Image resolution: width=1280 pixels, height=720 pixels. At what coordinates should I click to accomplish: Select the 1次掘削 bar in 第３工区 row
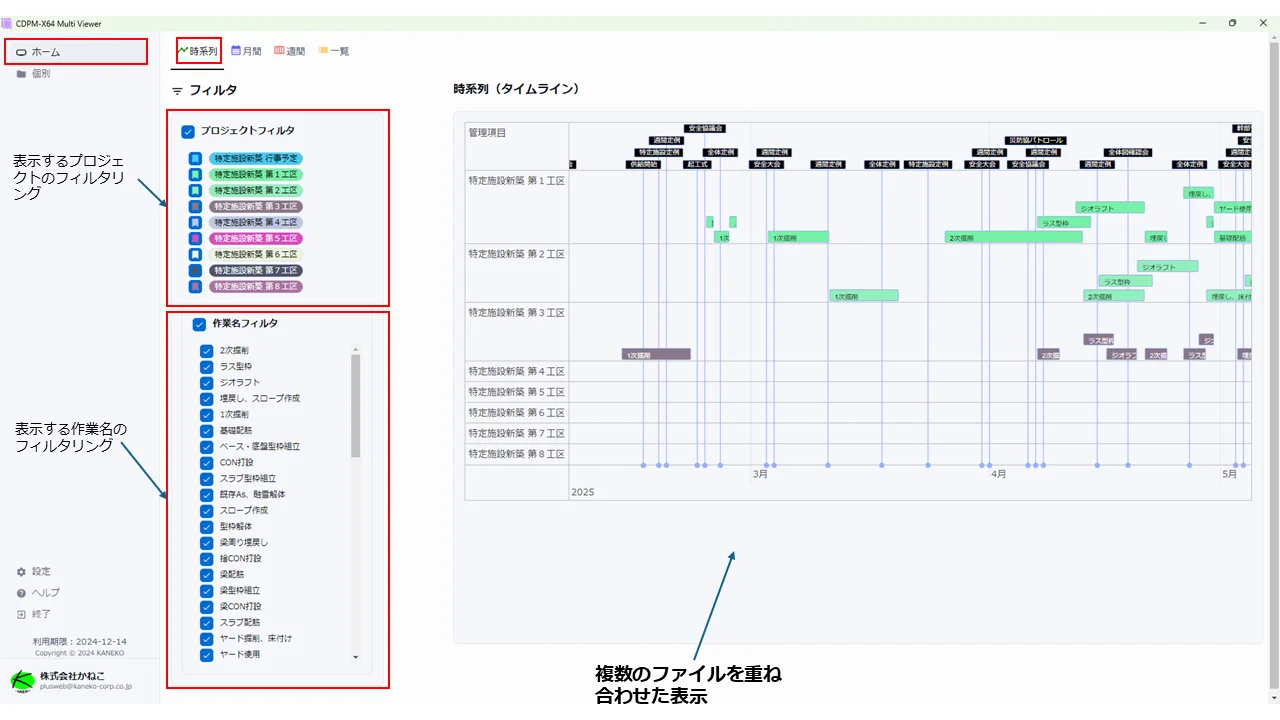pos(656,354)
